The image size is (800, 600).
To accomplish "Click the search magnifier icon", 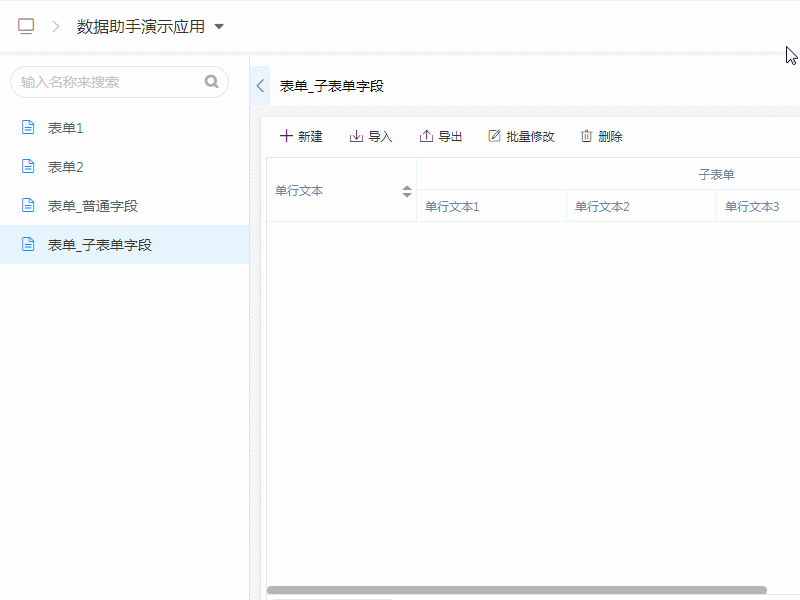I will click(211, 82).
